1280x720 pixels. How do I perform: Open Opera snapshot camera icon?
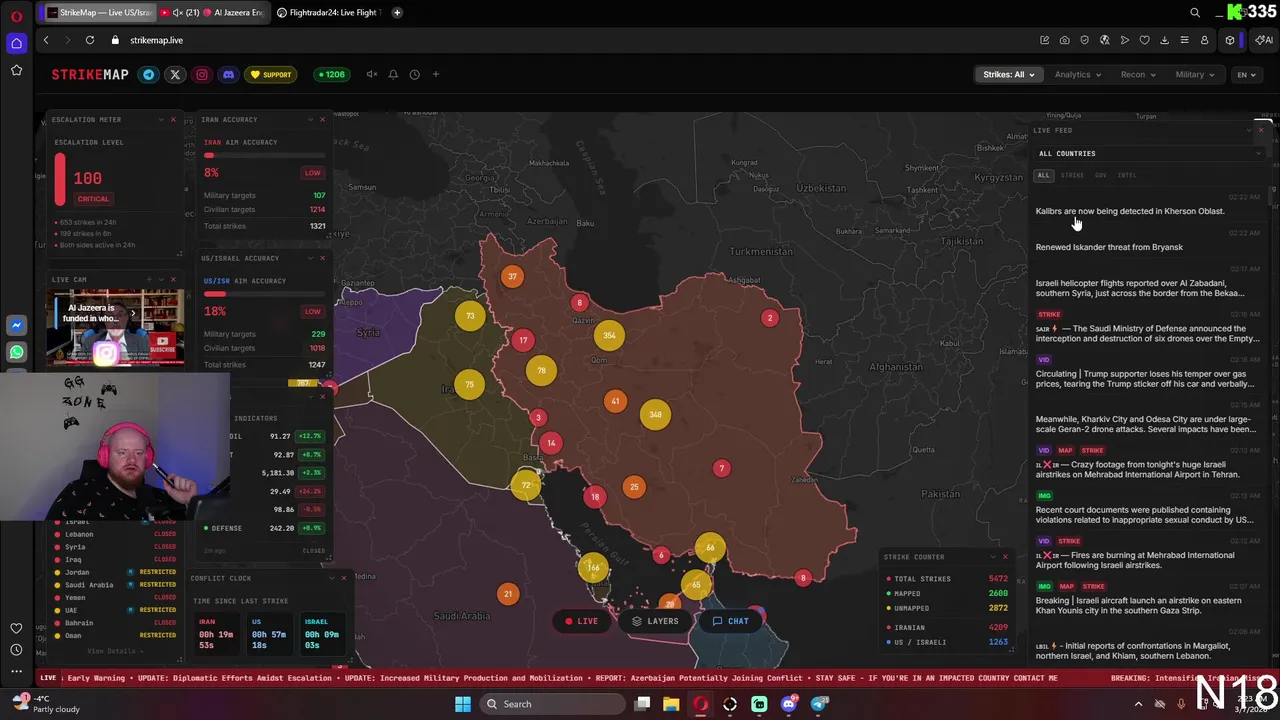tap(1064, 40)
